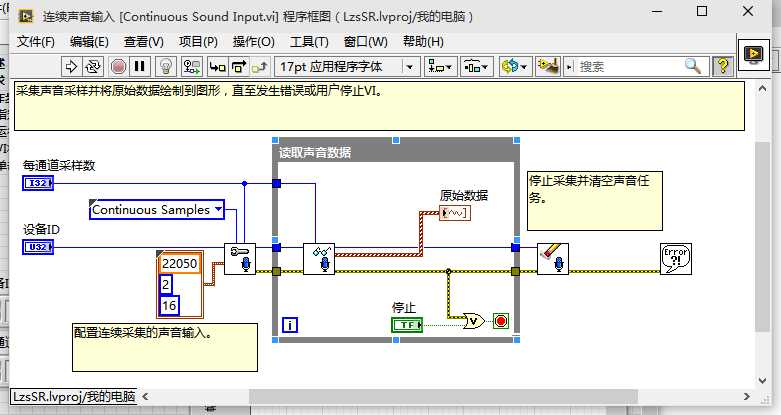Click the Abort Execution stop button
781x415 pixels.
118,66
